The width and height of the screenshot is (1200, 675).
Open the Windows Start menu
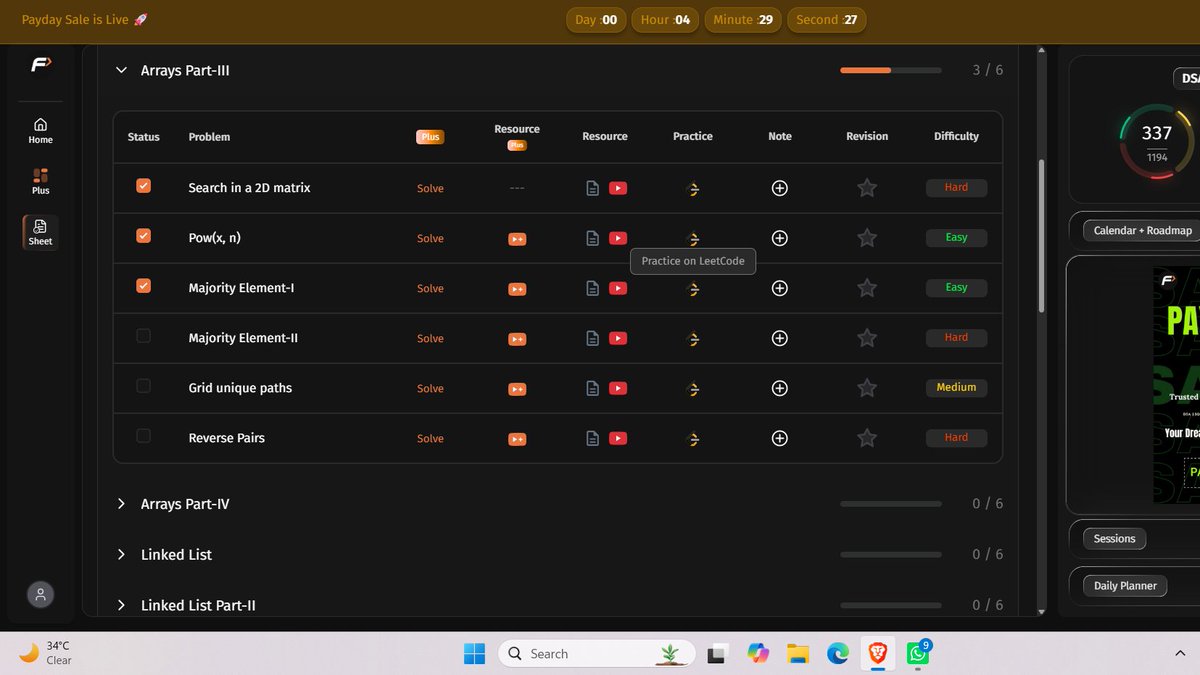pos(474,654)
